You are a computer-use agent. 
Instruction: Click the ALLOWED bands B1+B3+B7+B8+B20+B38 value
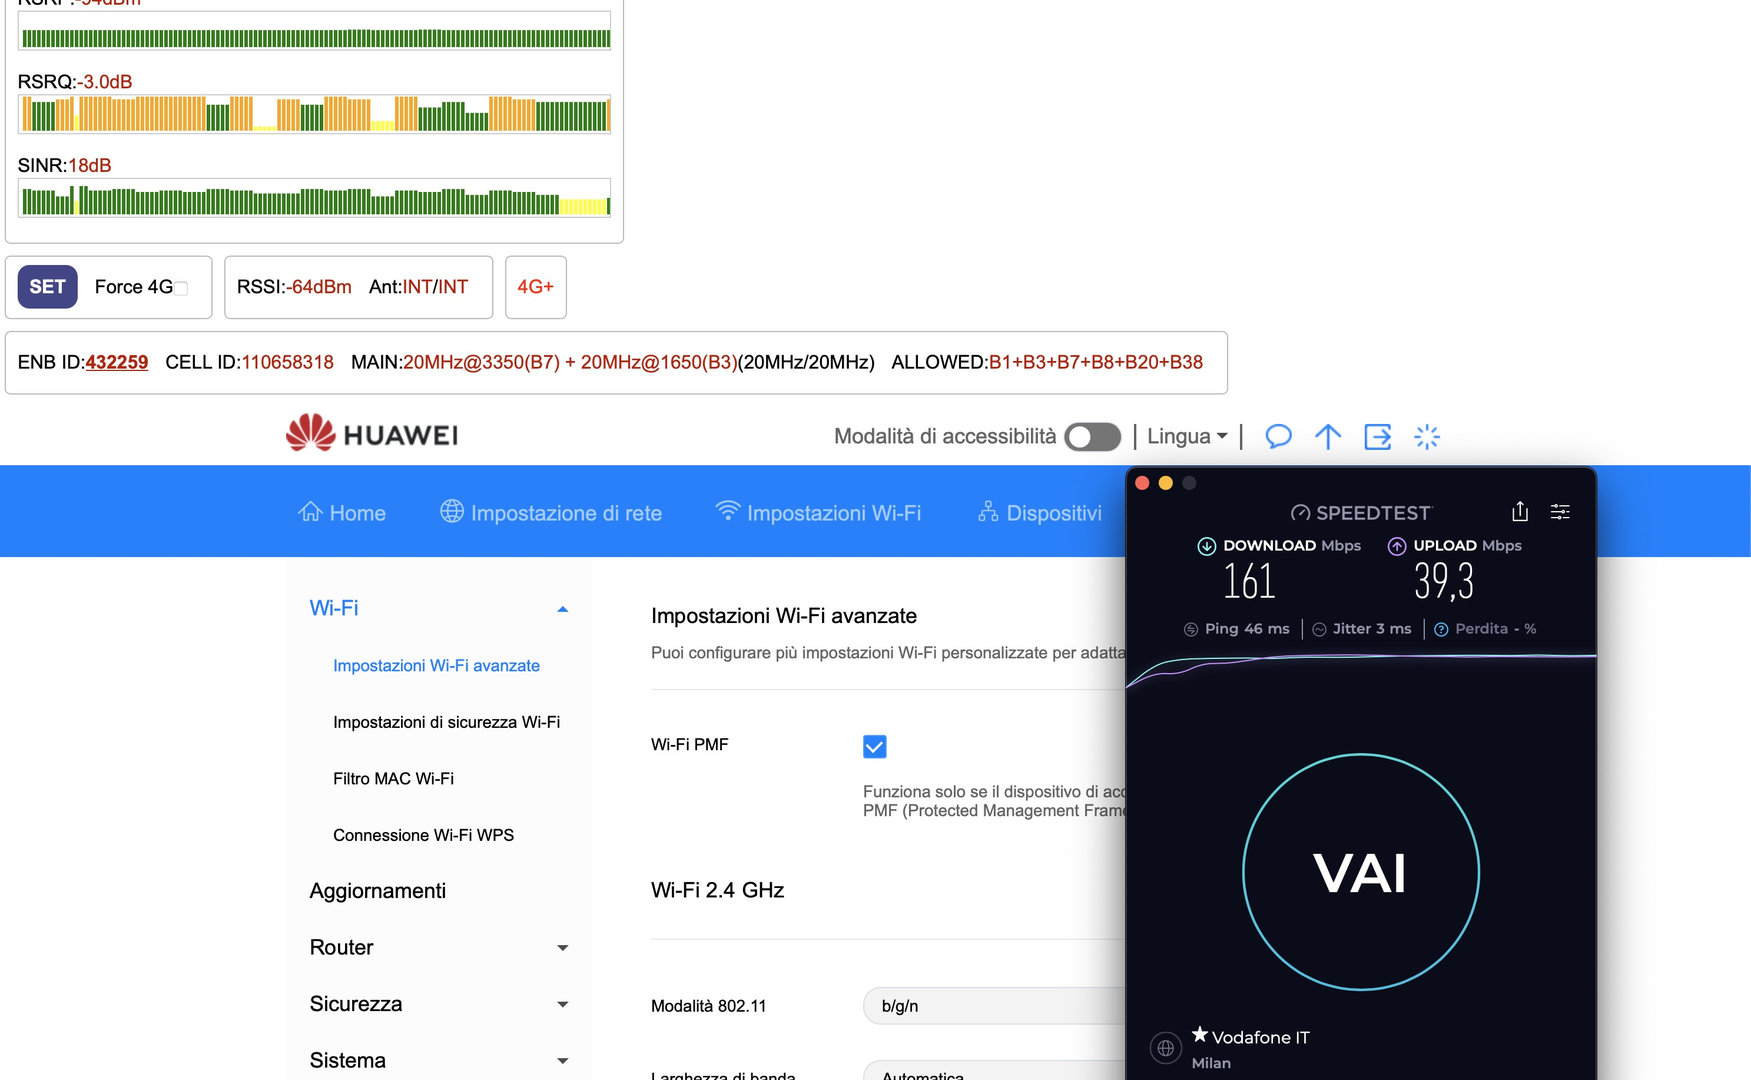(x=1096, y=362)
